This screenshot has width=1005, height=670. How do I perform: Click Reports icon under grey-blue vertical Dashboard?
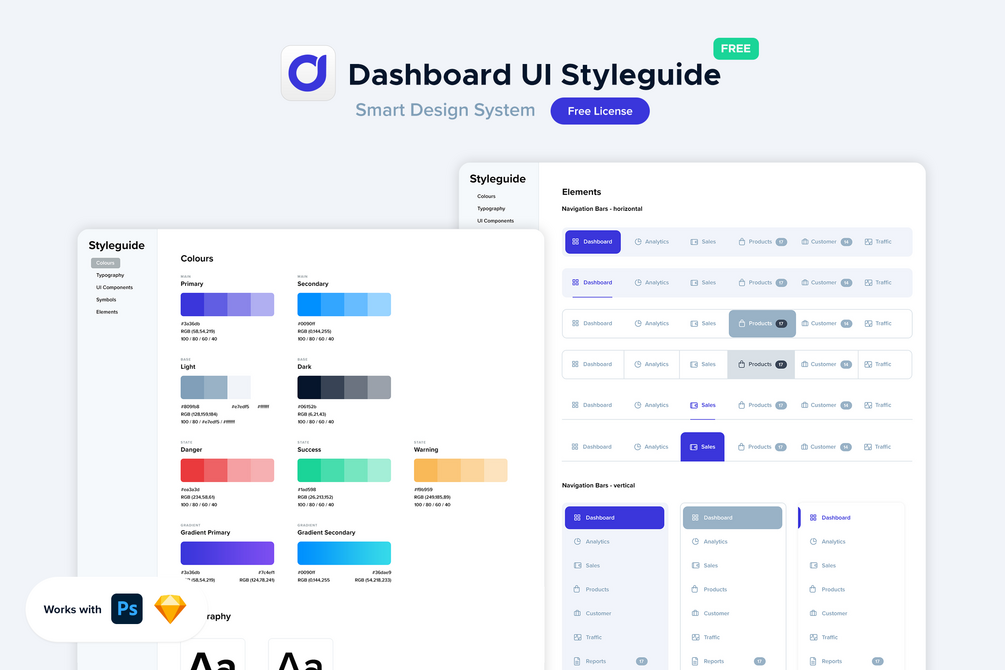click(695, 661)
